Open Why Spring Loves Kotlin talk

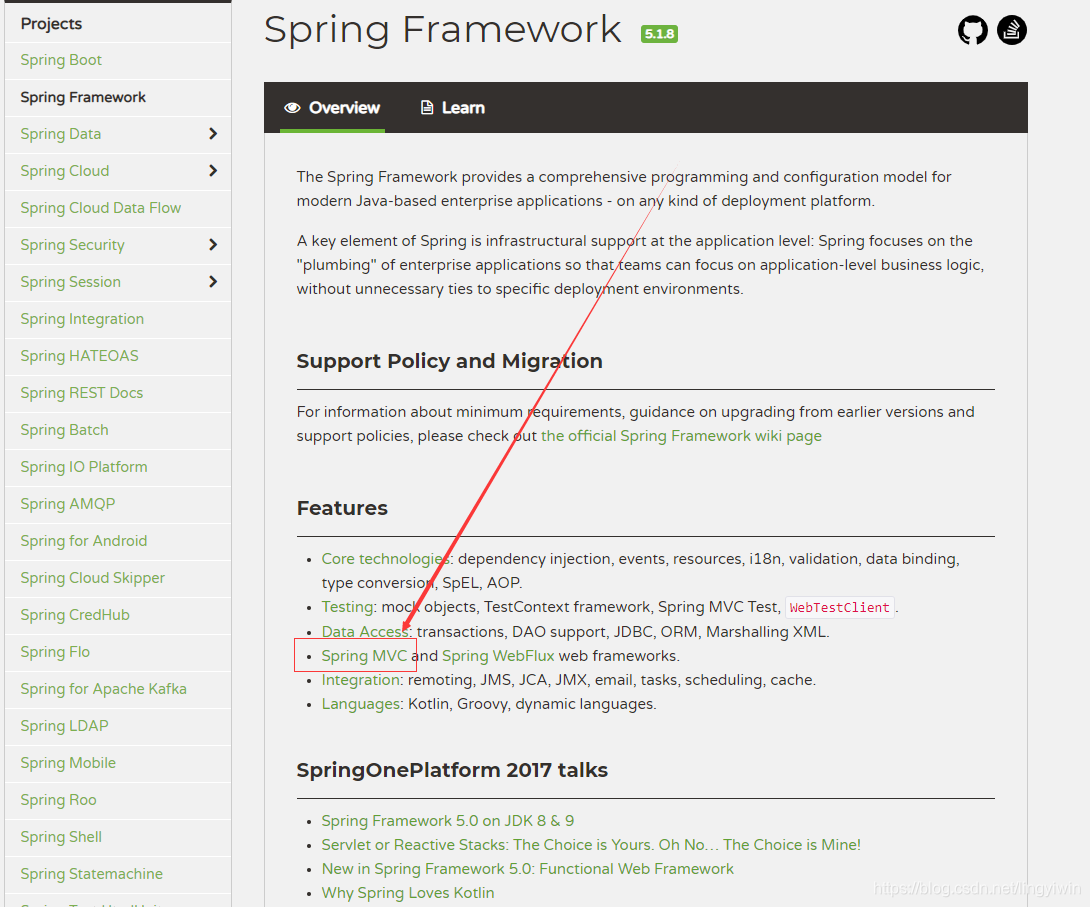pos(407,893)
